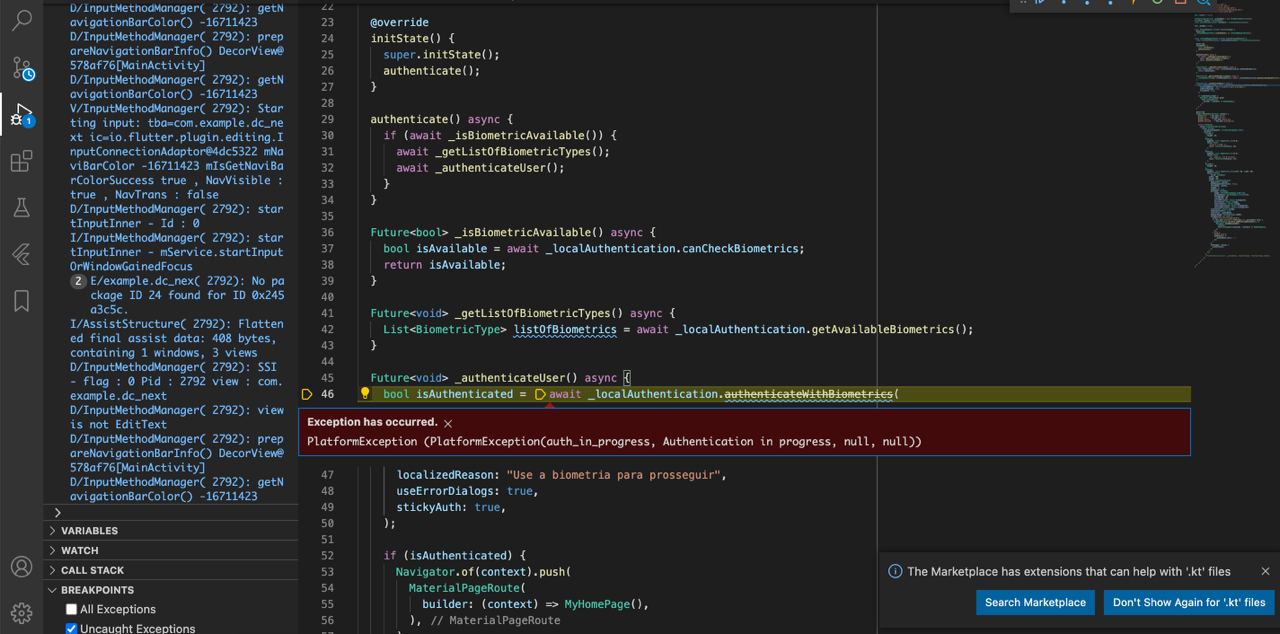Open the Run and Debug view
Screen dimensions: 1280x634
pos(21,115)
